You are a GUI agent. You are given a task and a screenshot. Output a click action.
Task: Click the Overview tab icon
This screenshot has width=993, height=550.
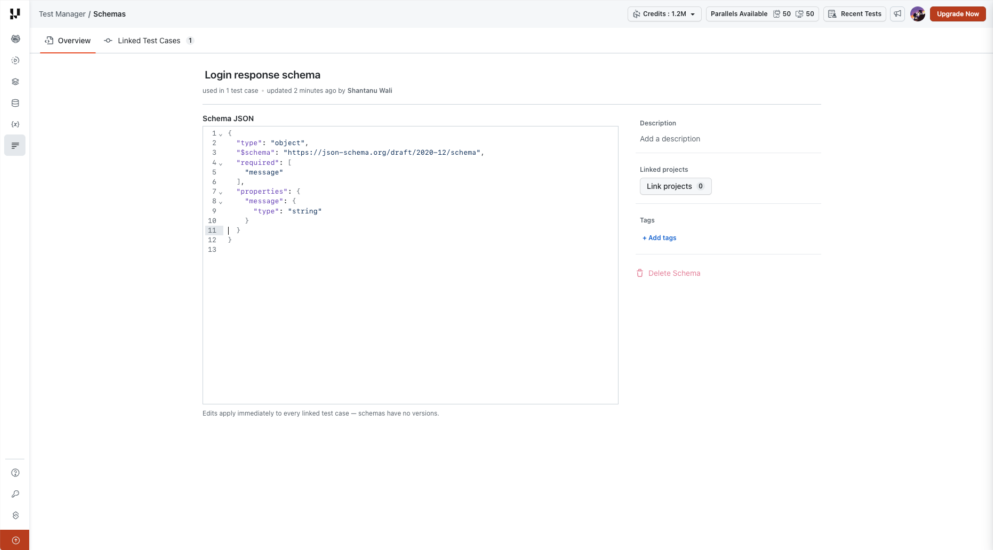point(49,41)
